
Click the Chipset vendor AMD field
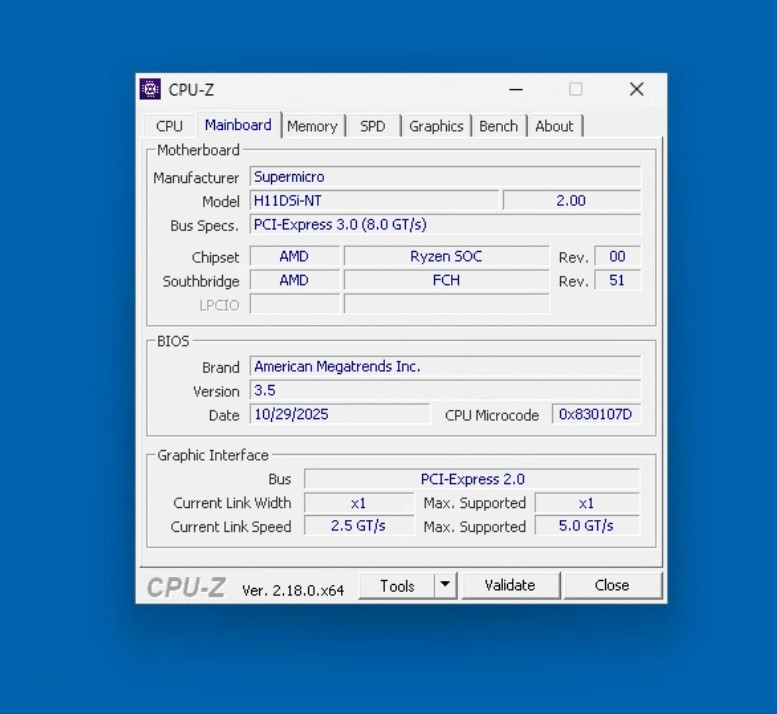294,256
